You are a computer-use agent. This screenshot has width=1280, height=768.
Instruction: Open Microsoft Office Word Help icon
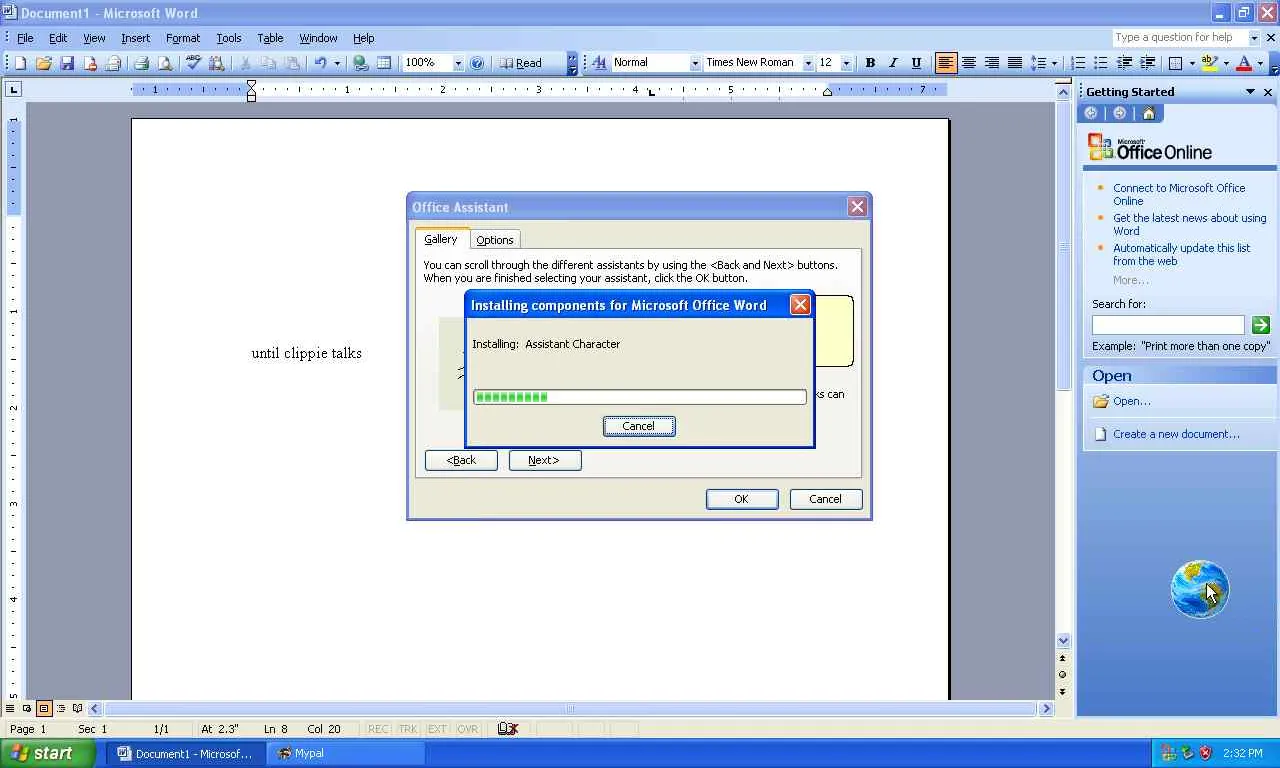pos(477,63)
